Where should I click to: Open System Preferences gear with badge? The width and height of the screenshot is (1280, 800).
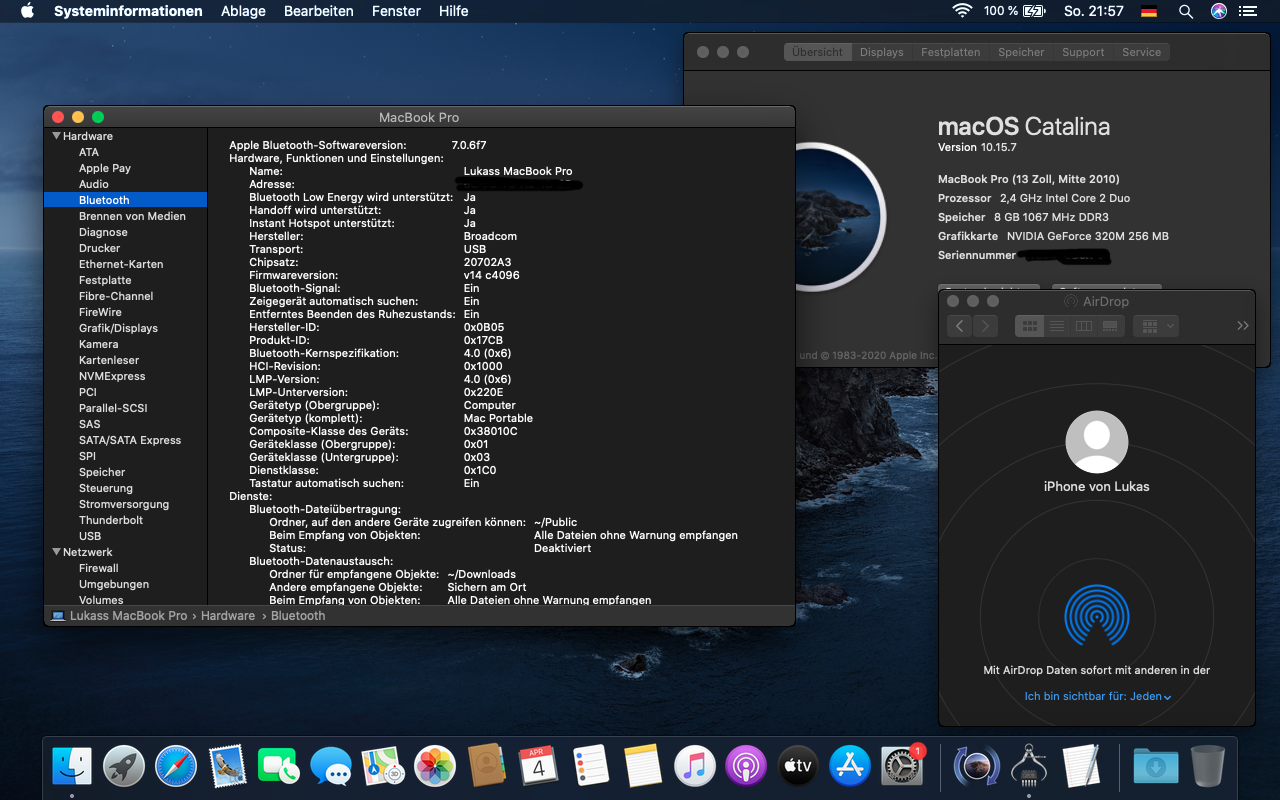902,766
